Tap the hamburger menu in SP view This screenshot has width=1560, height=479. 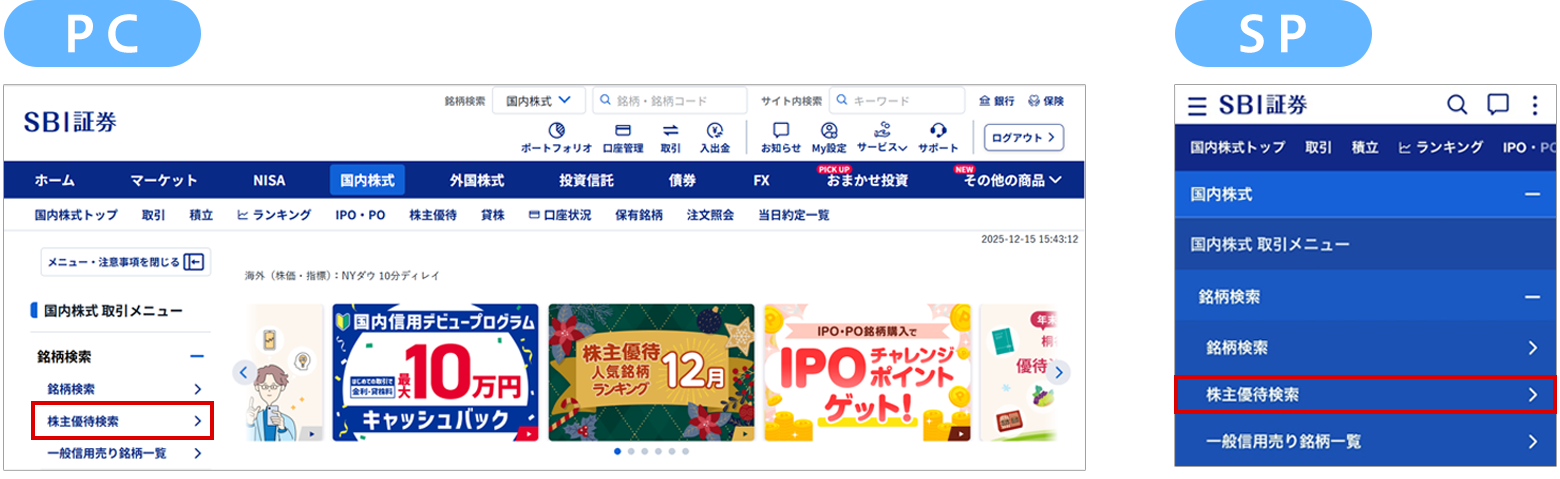pos(1197,105)
